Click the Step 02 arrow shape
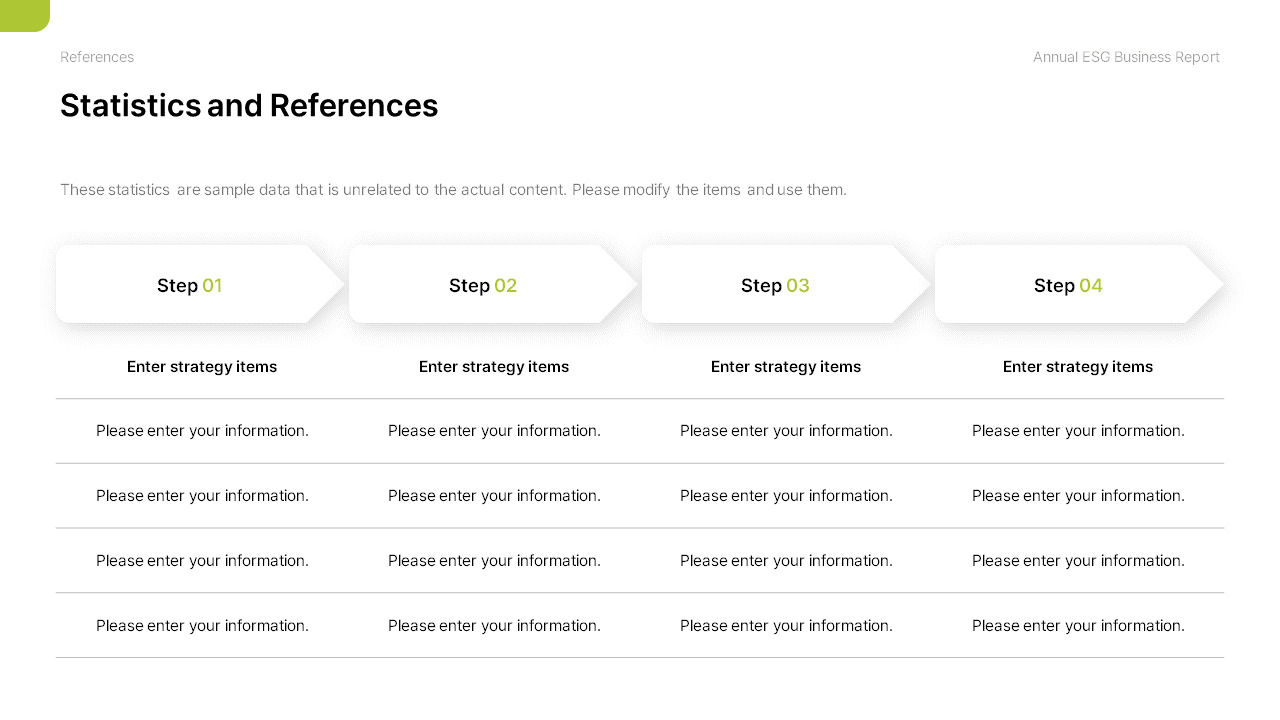This screenshot has height=720, width=1280. coord(493,284)
